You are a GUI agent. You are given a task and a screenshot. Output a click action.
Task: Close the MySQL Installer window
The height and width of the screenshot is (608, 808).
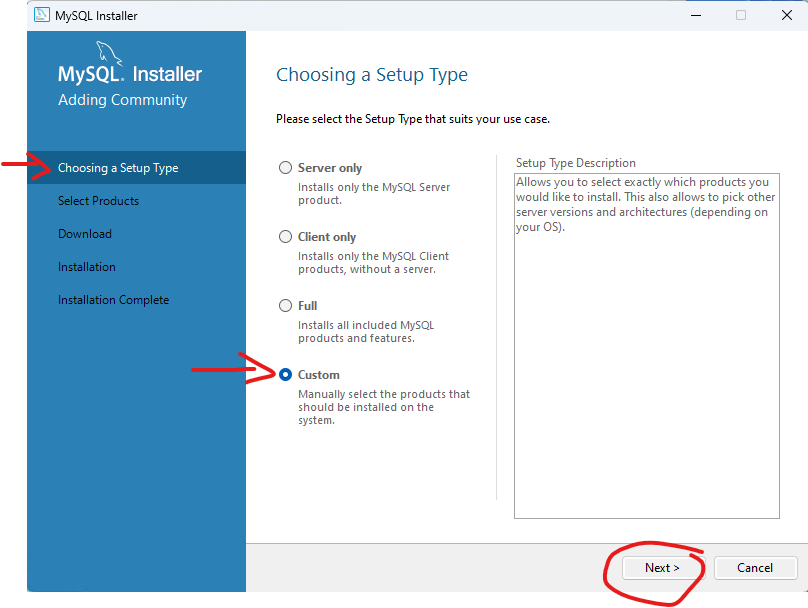(787, 15)
